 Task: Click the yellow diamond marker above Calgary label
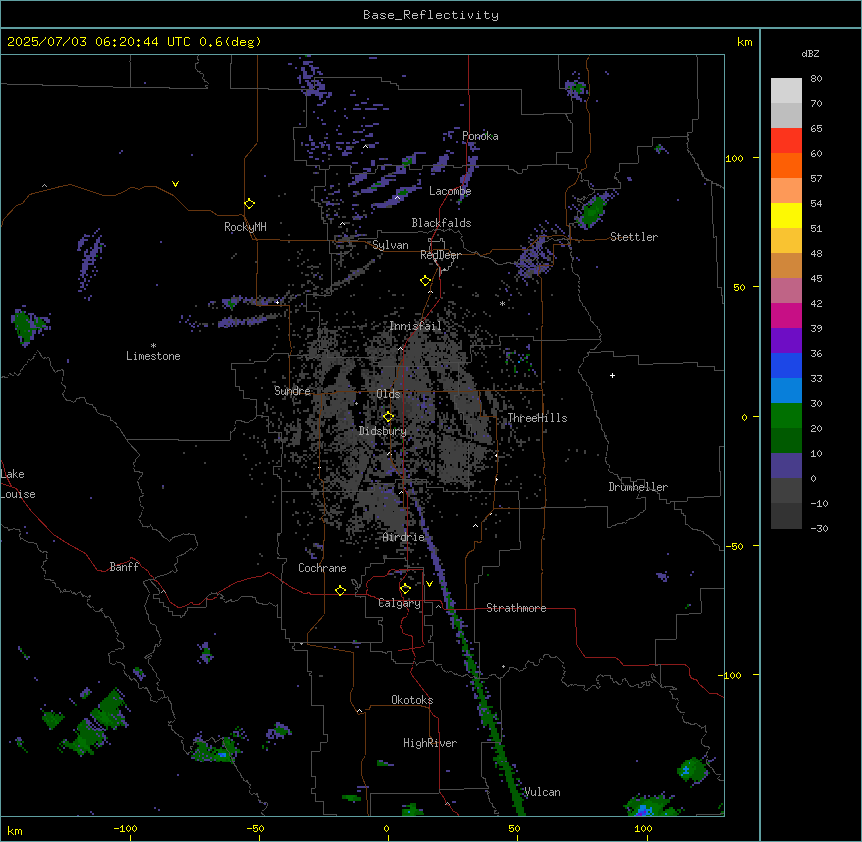405,589
